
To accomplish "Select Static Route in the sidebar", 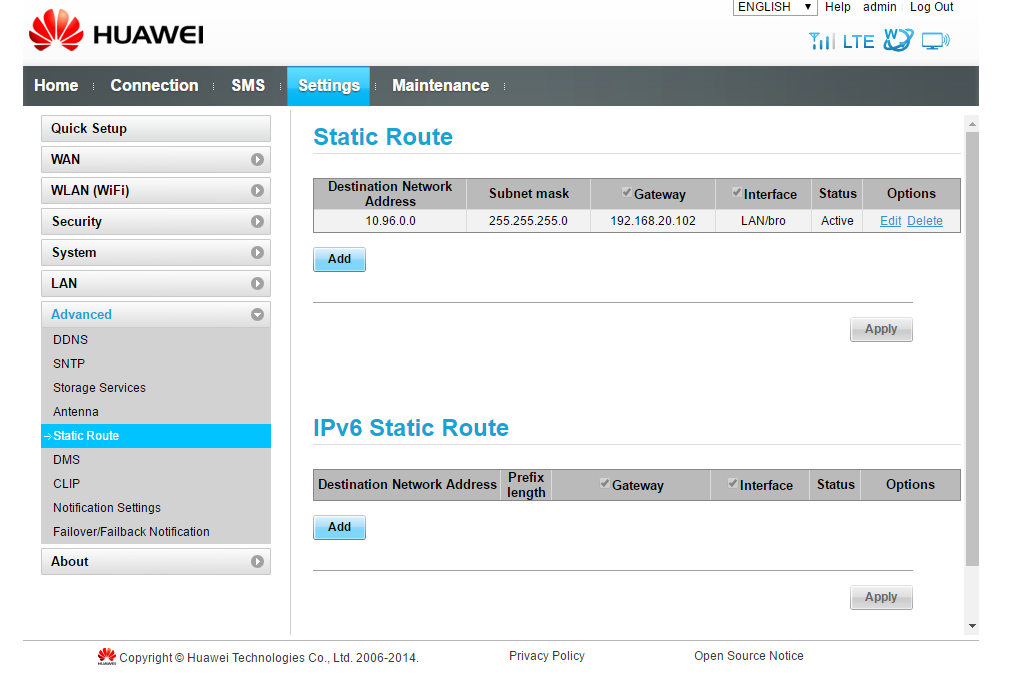I will 155,436.
